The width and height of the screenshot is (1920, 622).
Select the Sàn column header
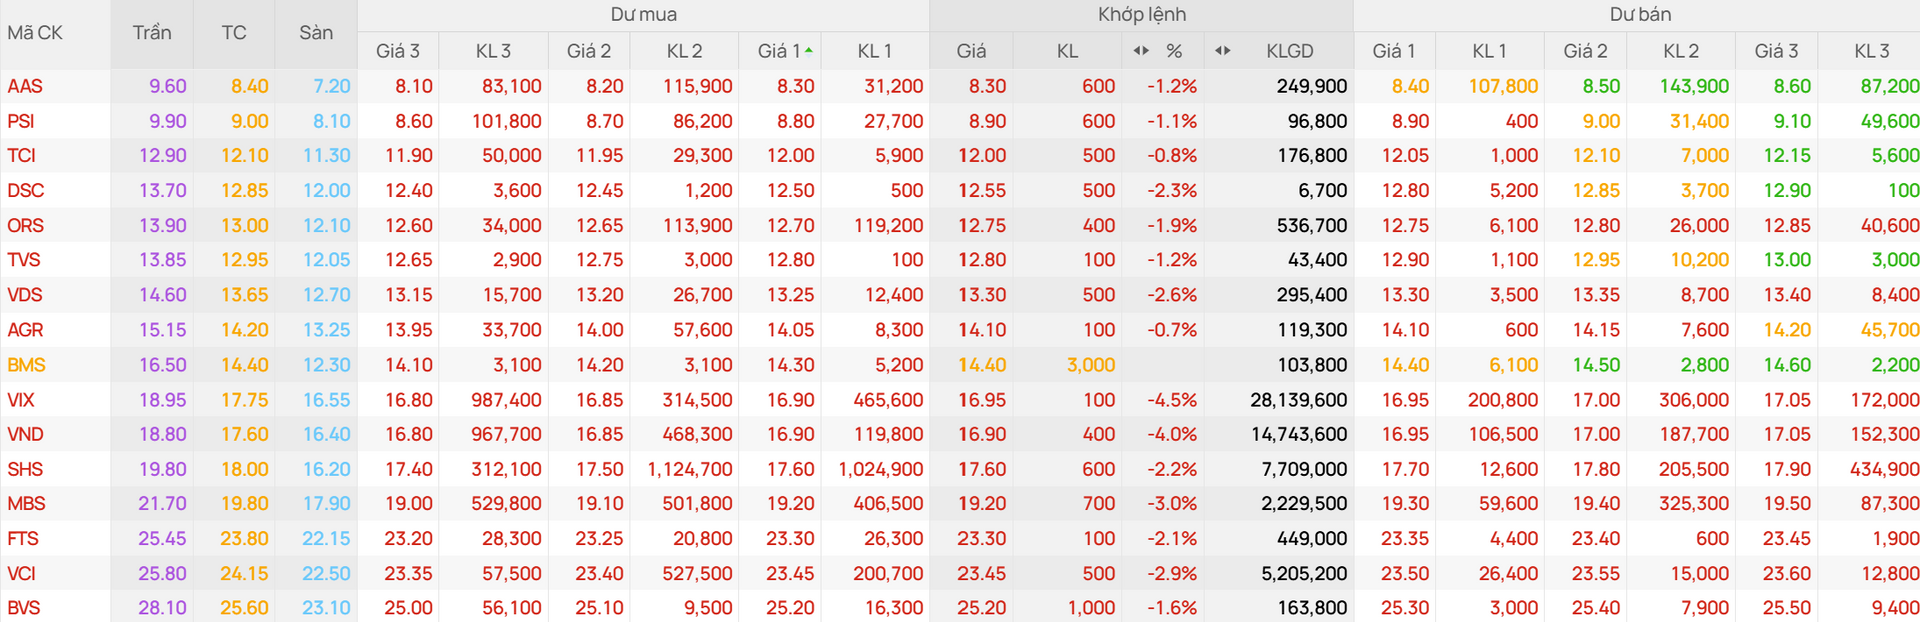tap(316, 33)
